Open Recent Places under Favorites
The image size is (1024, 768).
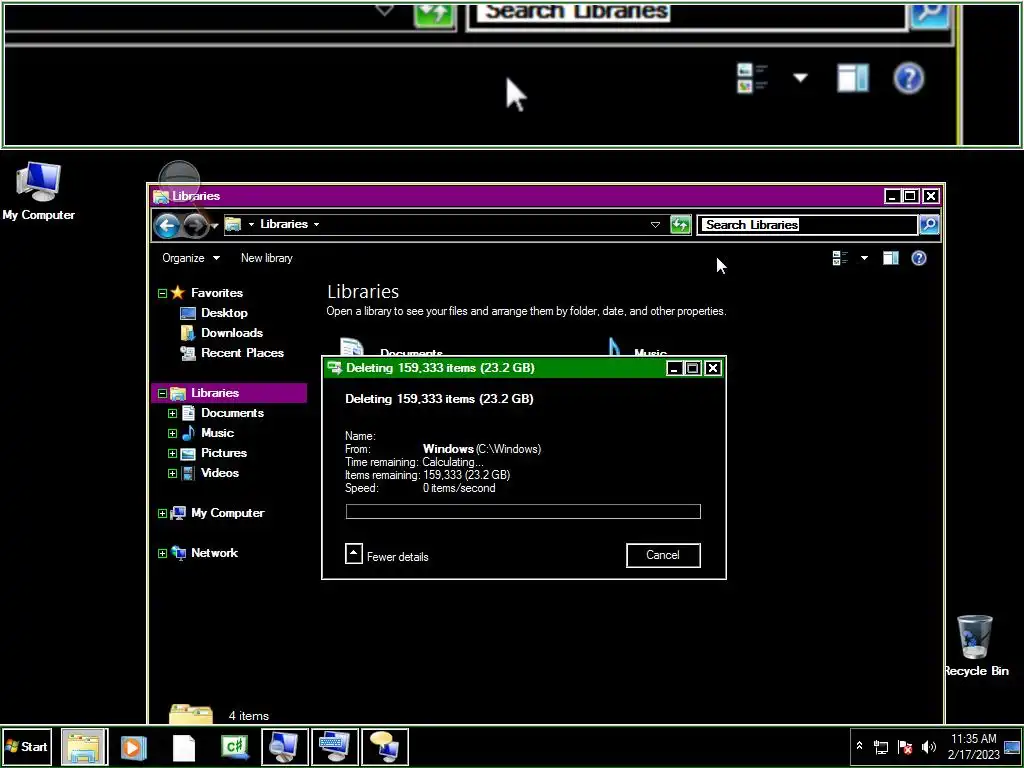(x=242, y=353)
